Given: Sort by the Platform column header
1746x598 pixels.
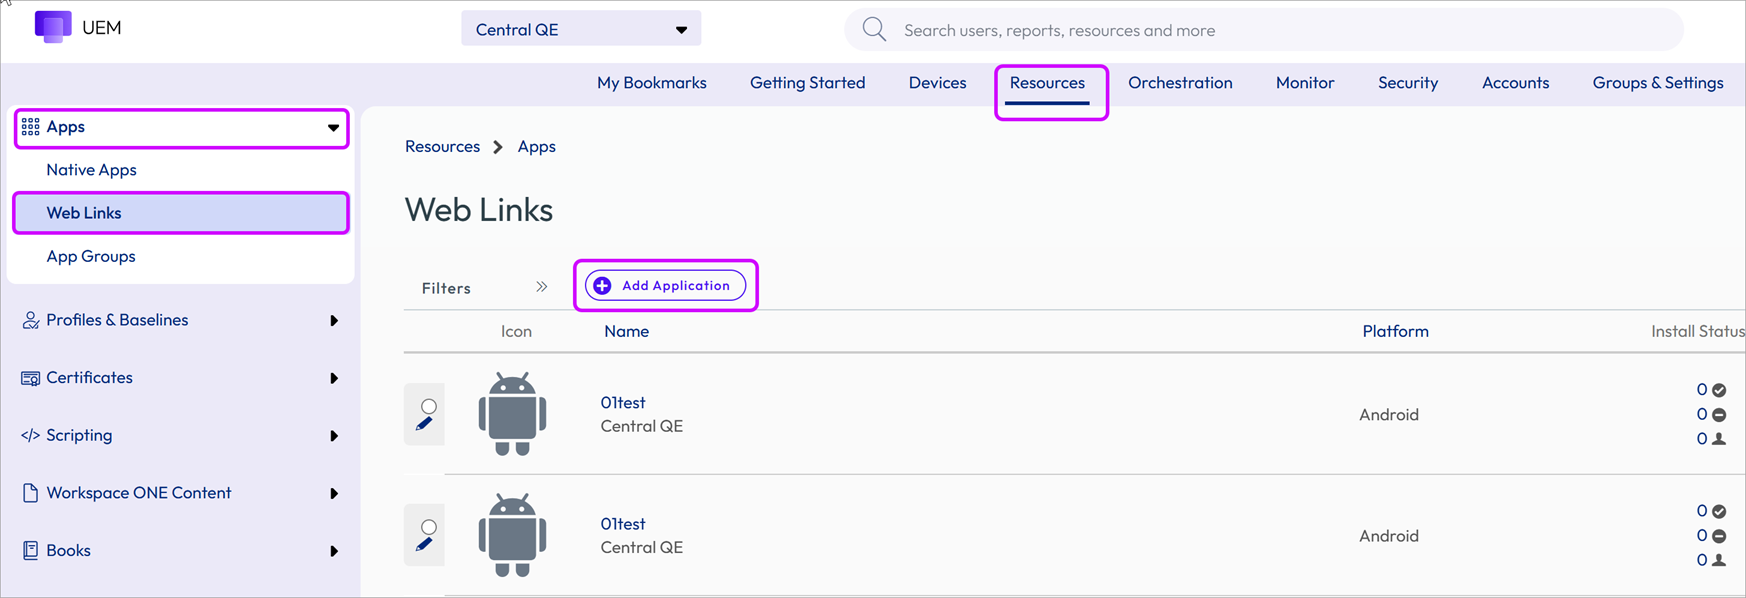Looking at the screenshot, I should click(1395, 331).
